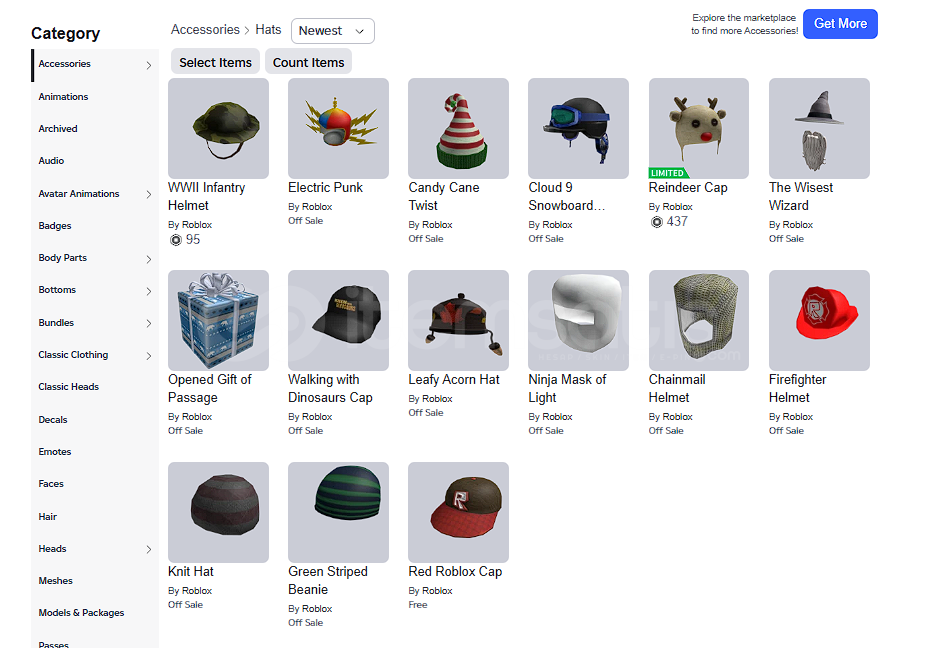Expand the Bottoms category chevron

[149, 291]
